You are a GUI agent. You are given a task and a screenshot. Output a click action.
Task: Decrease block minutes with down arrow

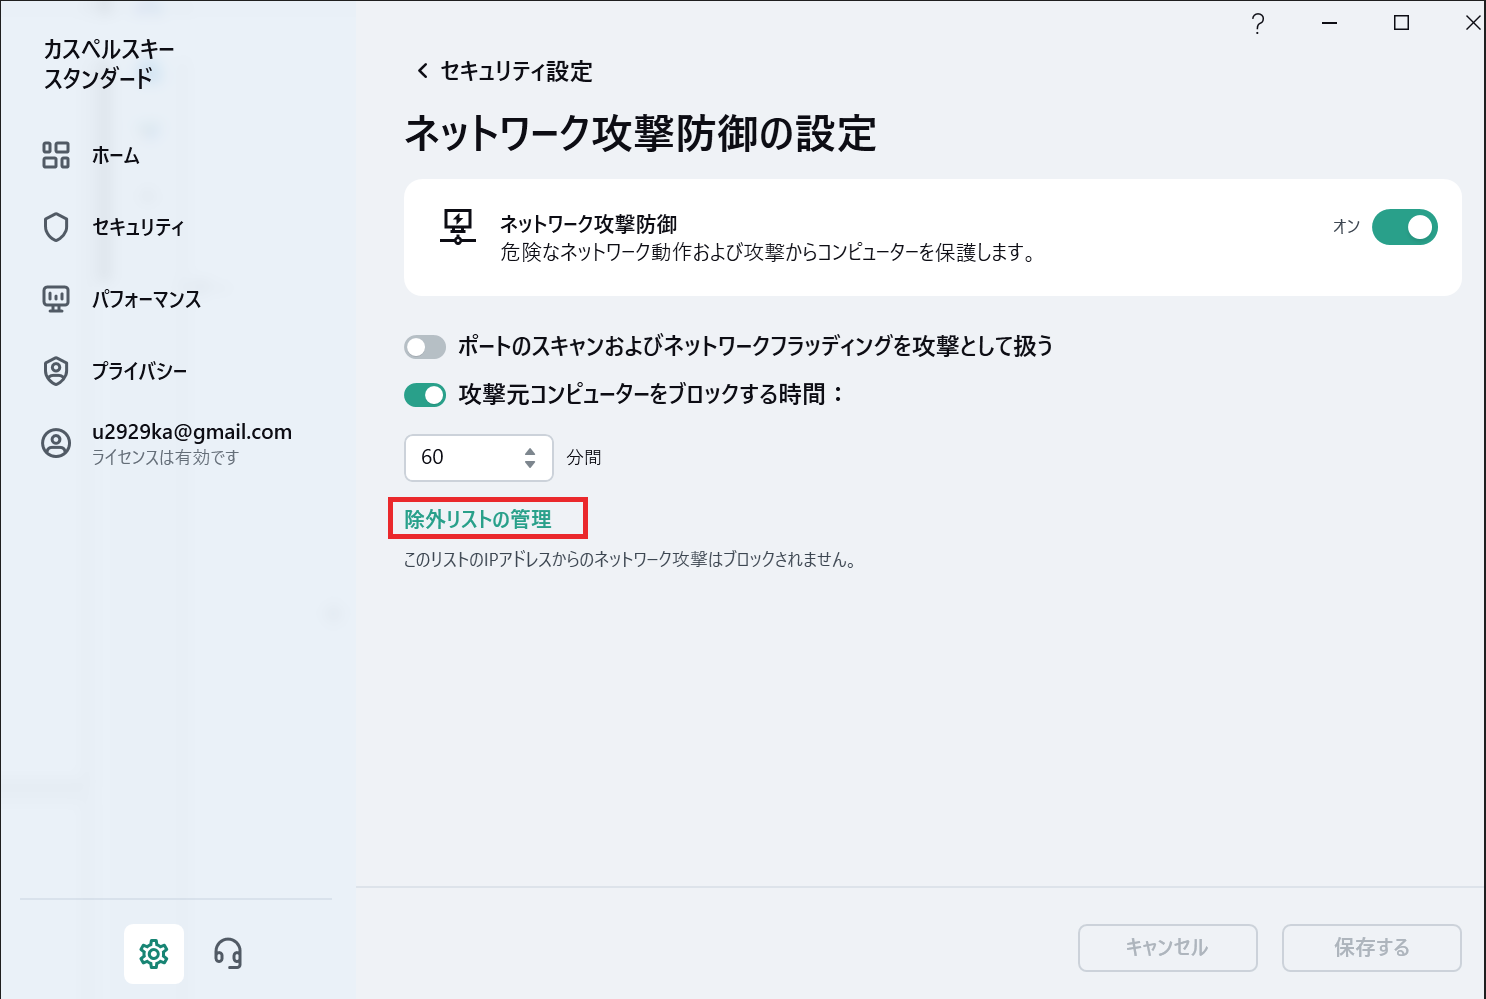530,464
